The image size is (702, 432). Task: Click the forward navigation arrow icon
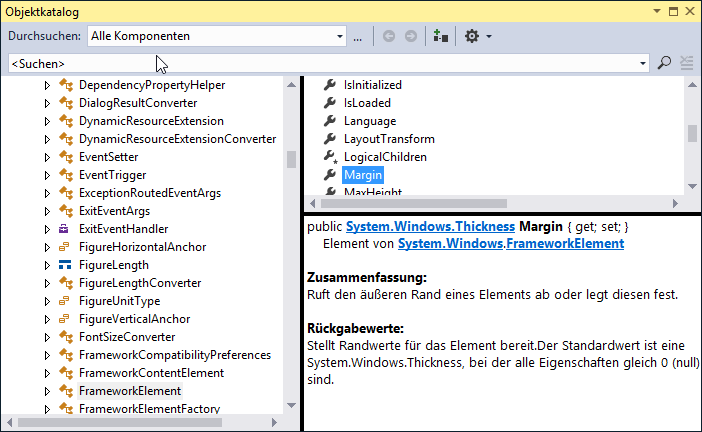click(x=411, y=36)
